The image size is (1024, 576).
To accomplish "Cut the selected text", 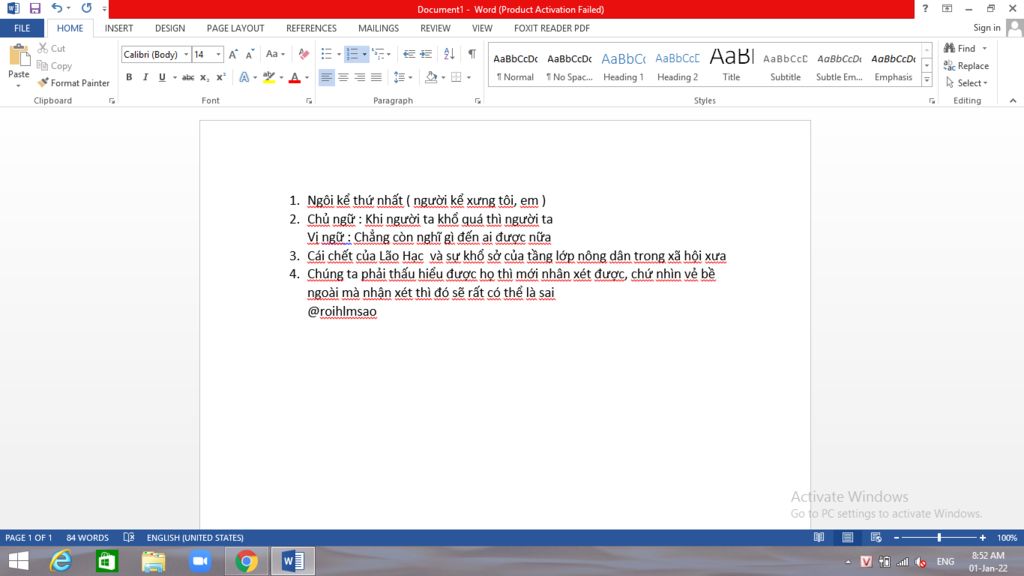I will pos(52,48).
